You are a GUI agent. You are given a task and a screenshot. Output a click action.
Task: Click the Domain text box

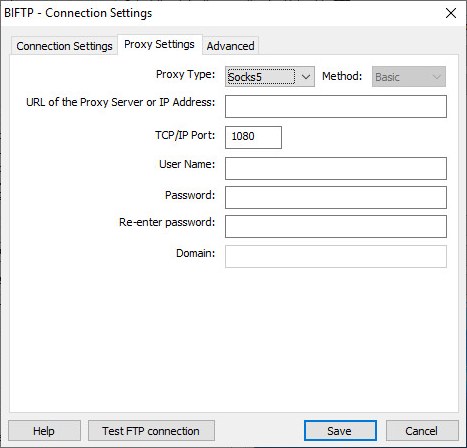pyautogui.click(x=336, y=256)
